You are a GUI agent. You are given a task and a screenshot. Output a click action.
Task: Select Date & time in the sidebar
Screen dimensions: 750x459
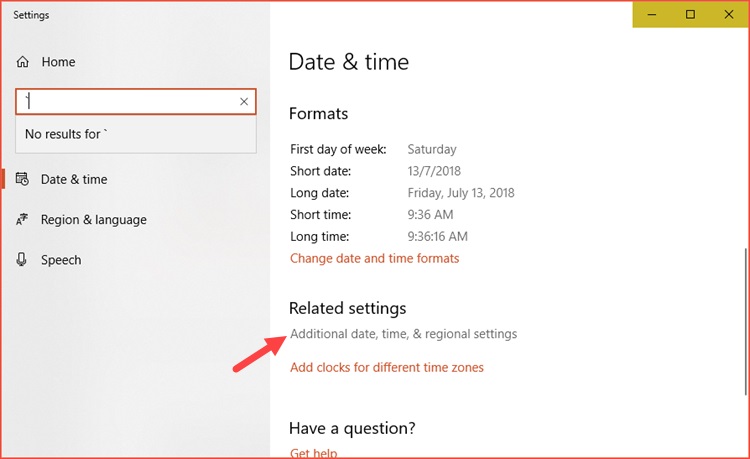point(74,180)
